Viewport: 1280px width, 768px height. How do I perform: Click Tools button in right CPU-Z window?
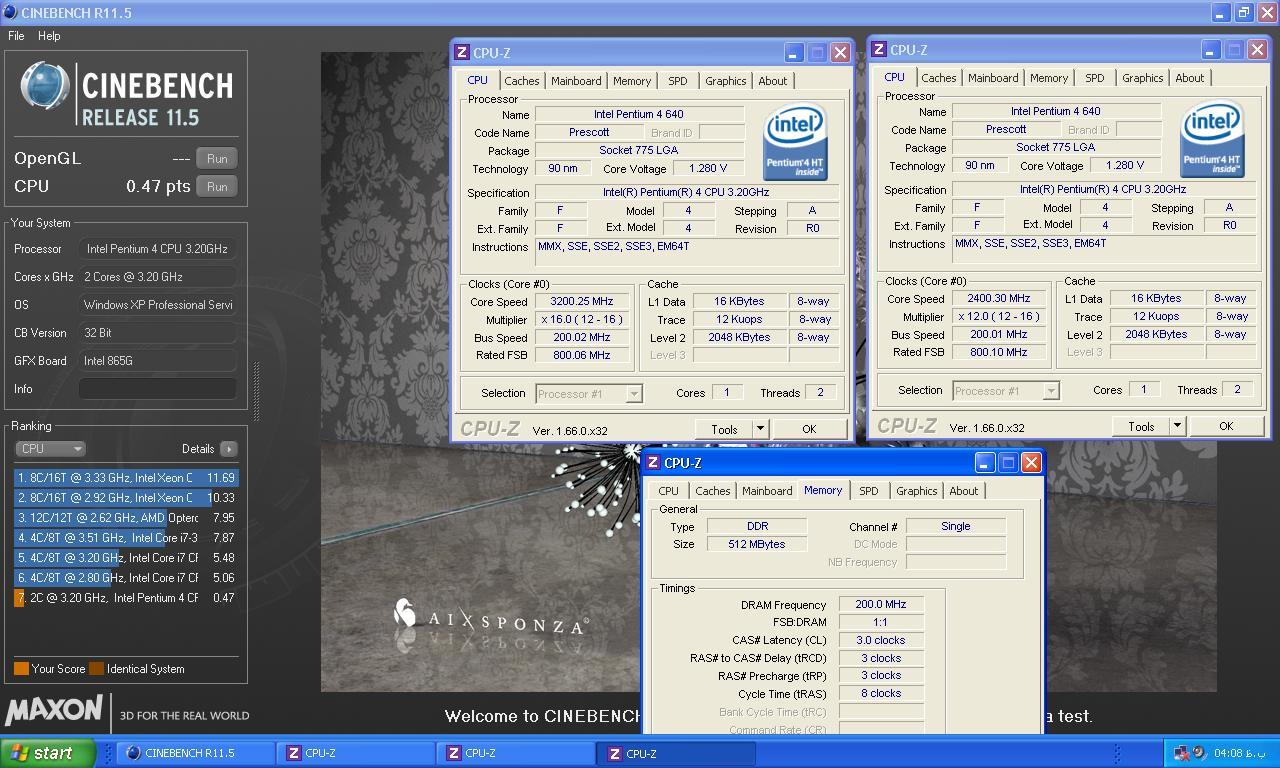(1141, 426)
